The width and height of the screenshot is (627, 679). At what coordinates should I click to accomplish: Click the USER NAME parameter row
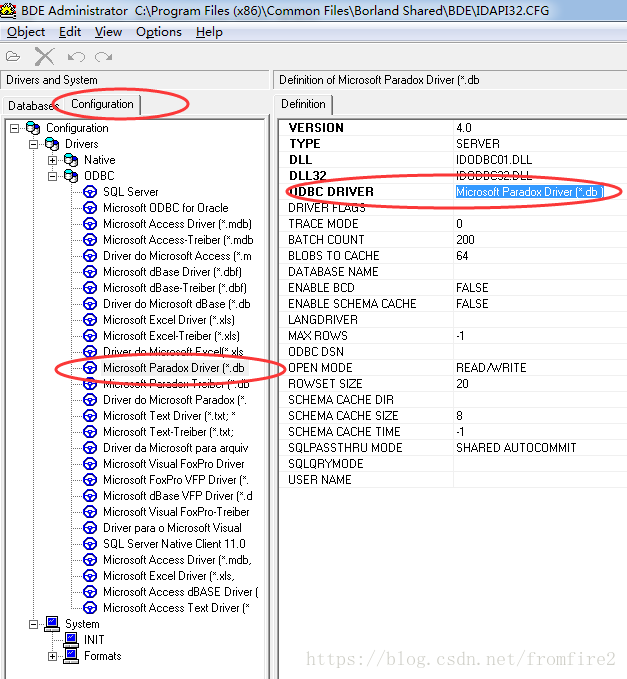click(453, 480)
